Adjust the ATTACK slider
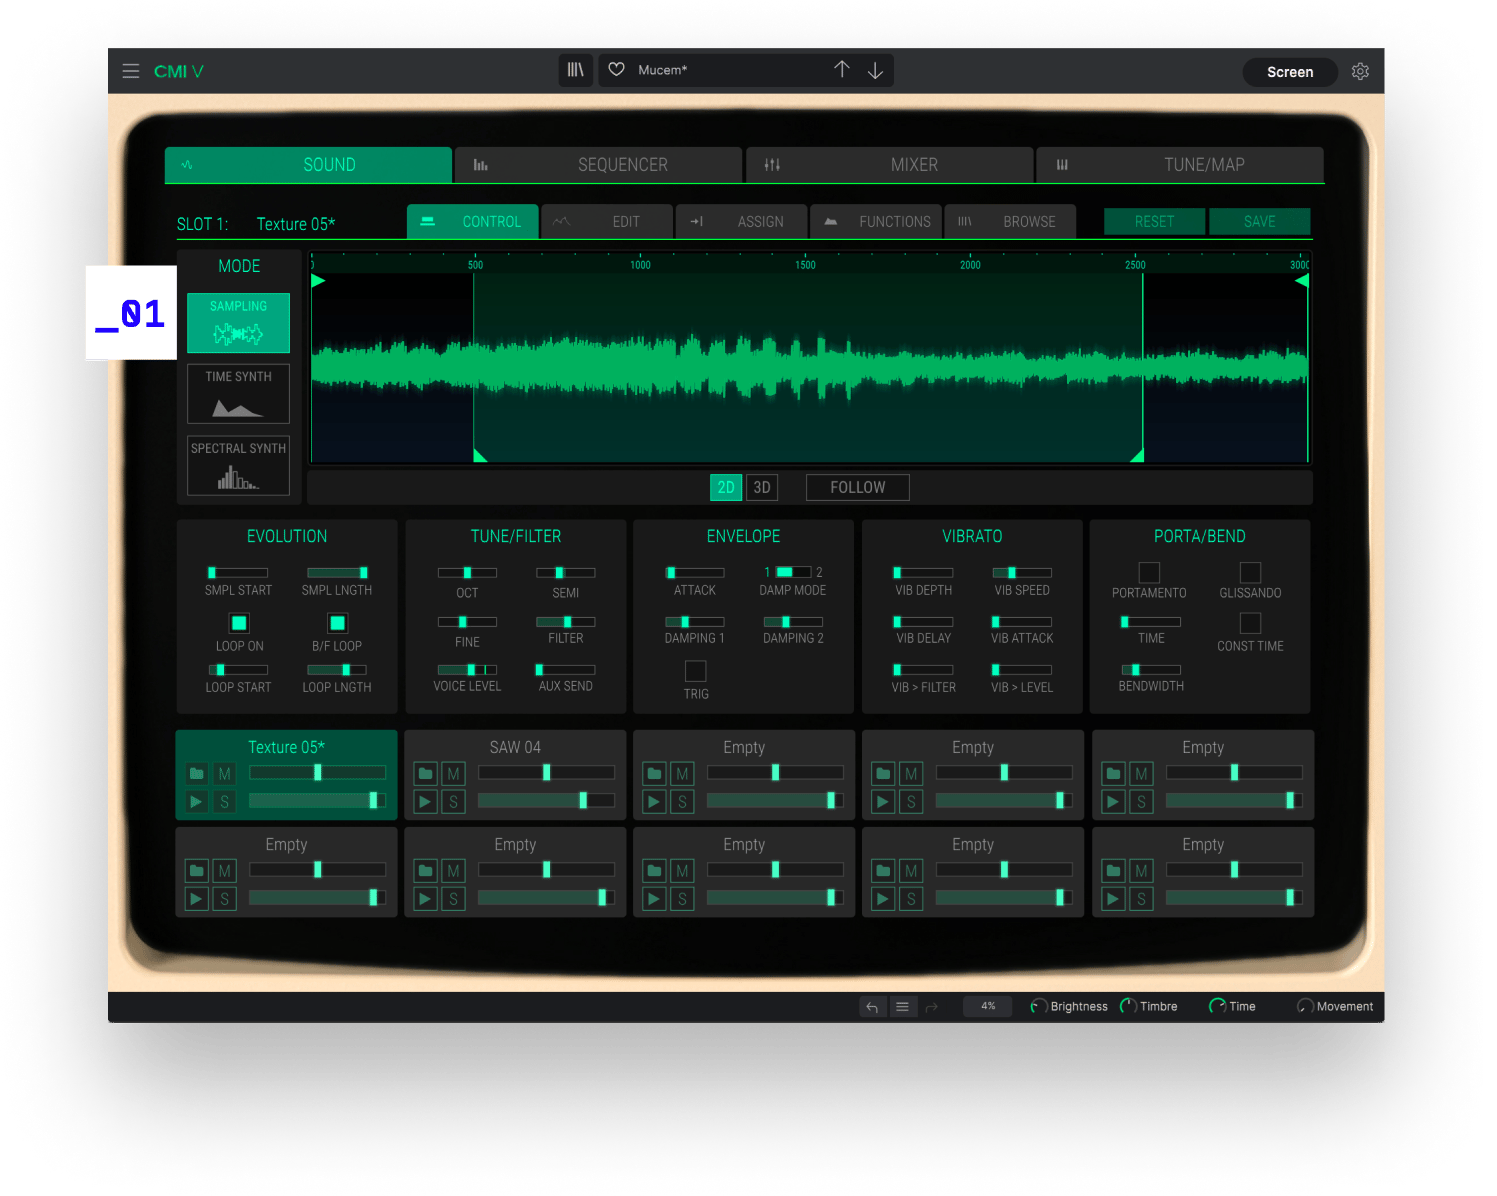The height and width of the screenshot is (1196, 1497). click(695, 573)
